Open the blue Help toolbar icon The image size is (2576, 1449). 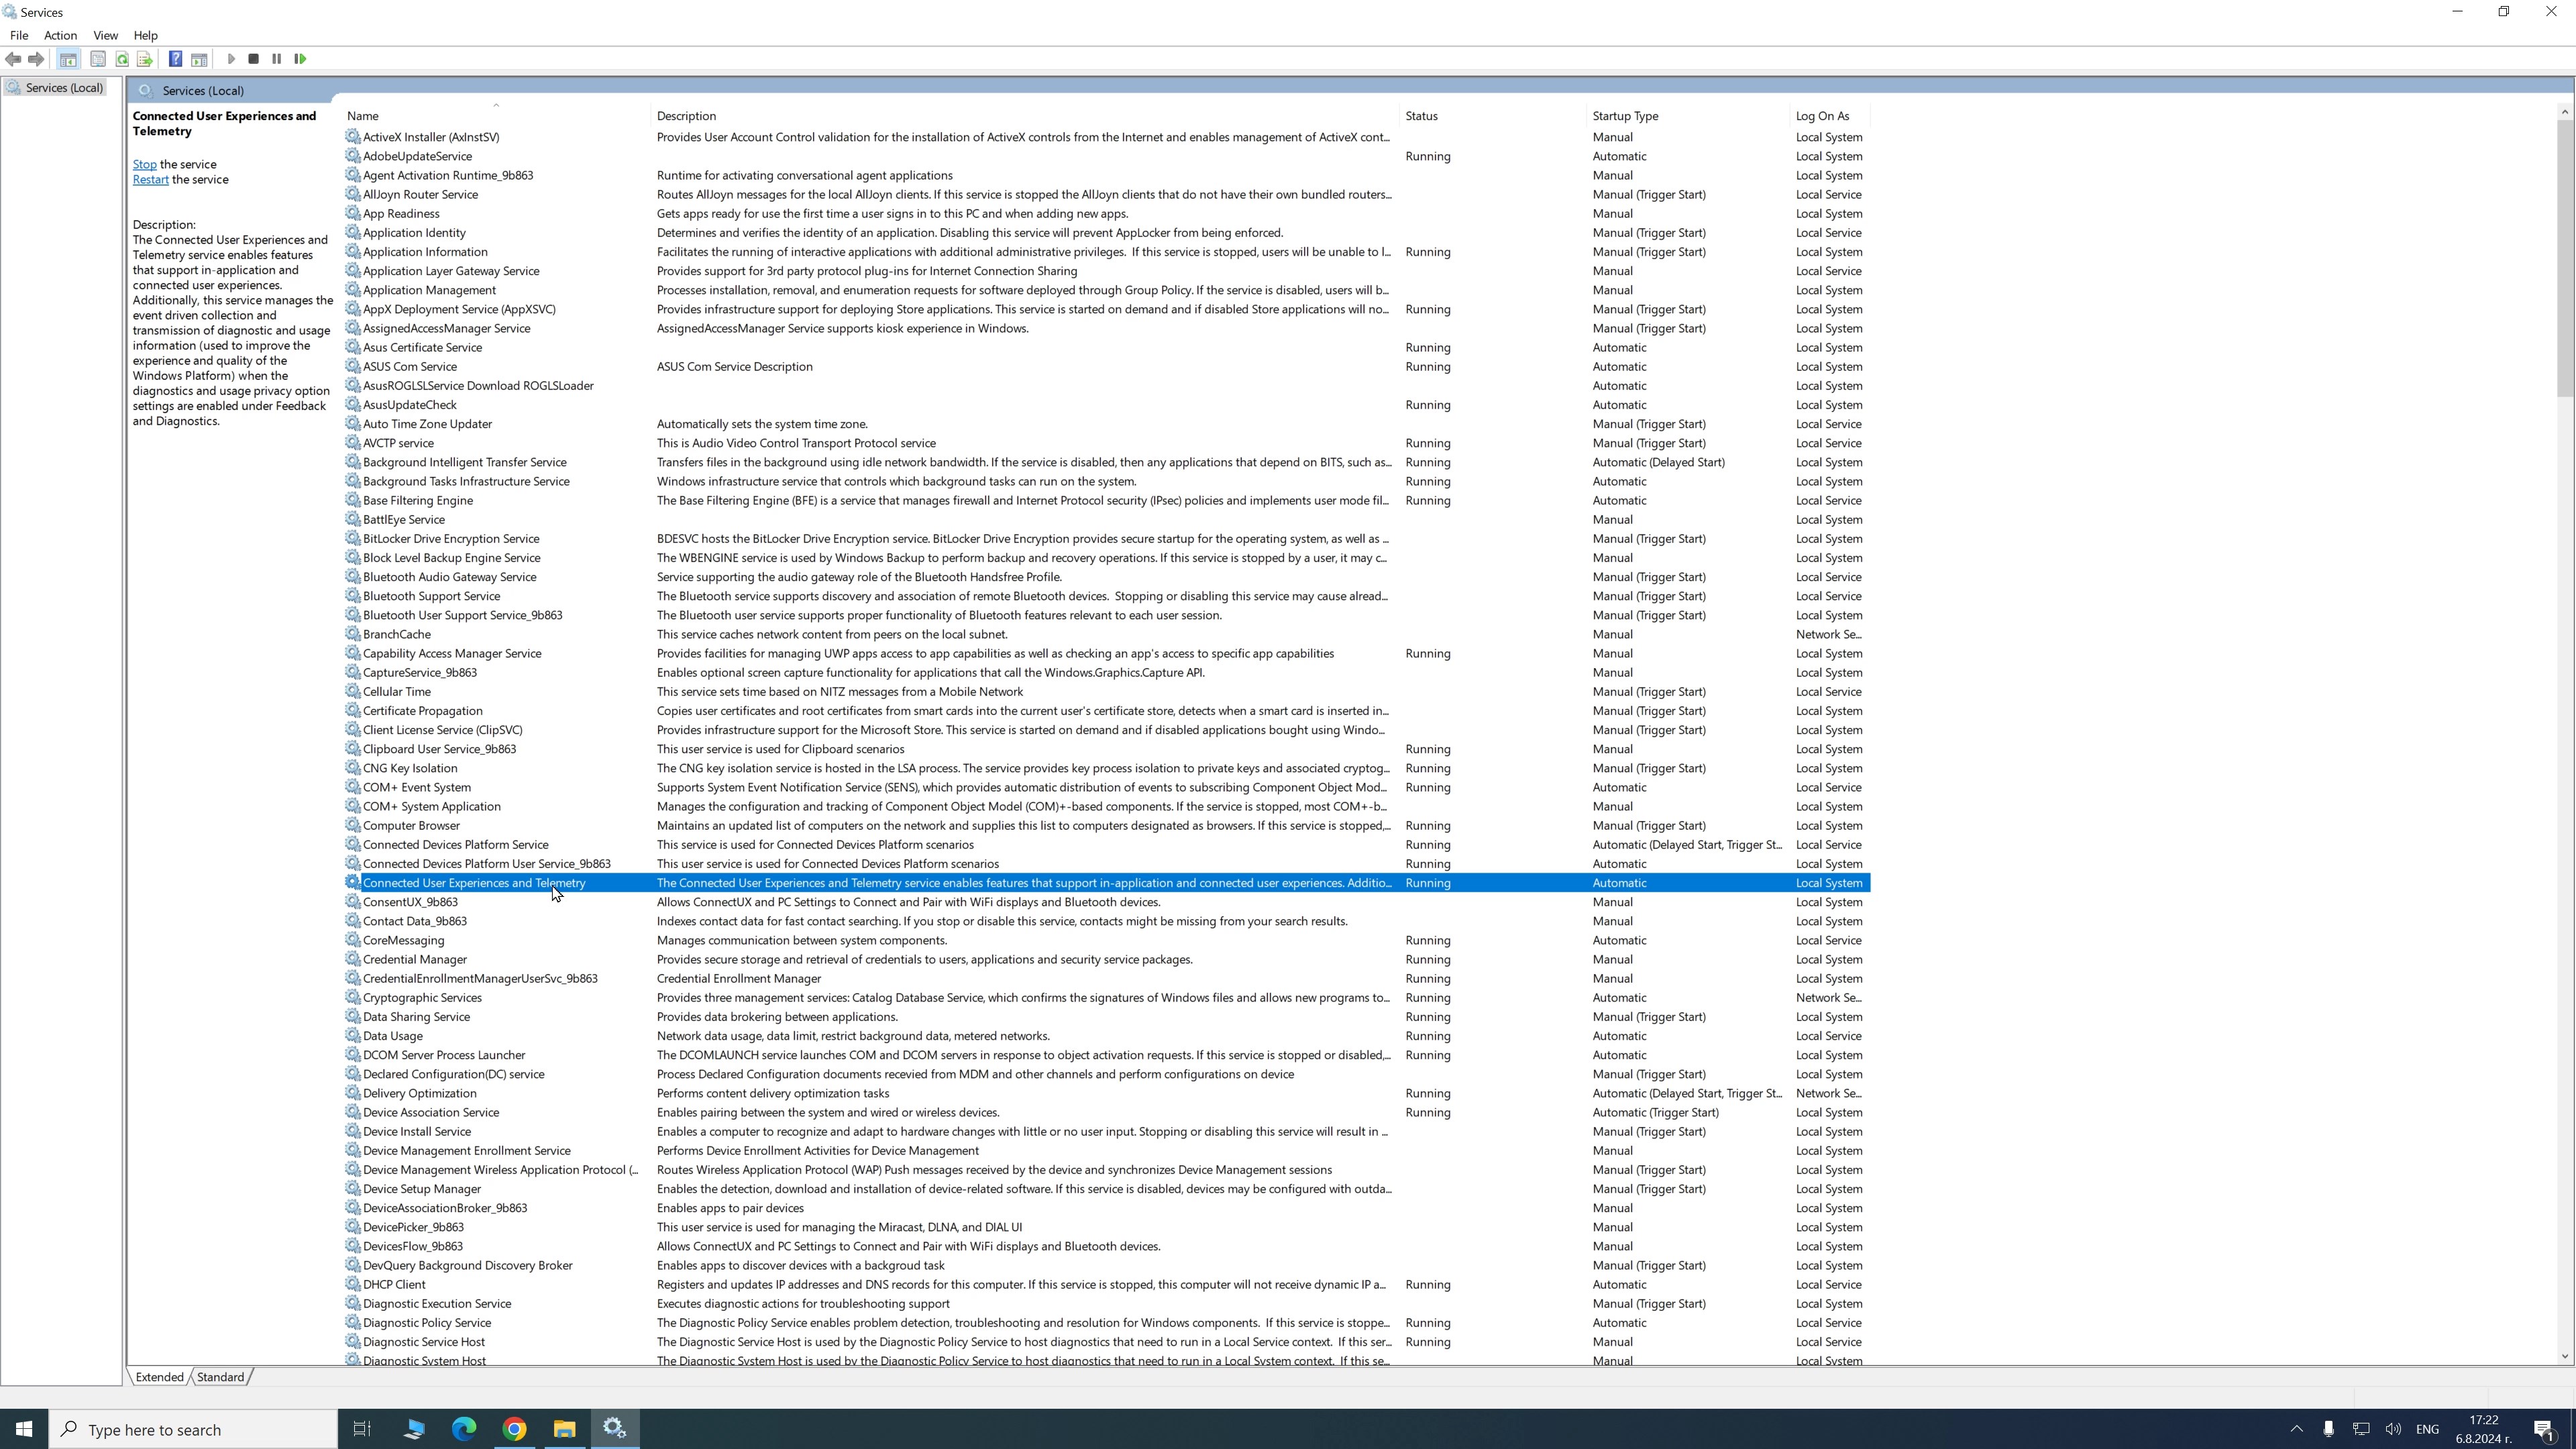175,59
